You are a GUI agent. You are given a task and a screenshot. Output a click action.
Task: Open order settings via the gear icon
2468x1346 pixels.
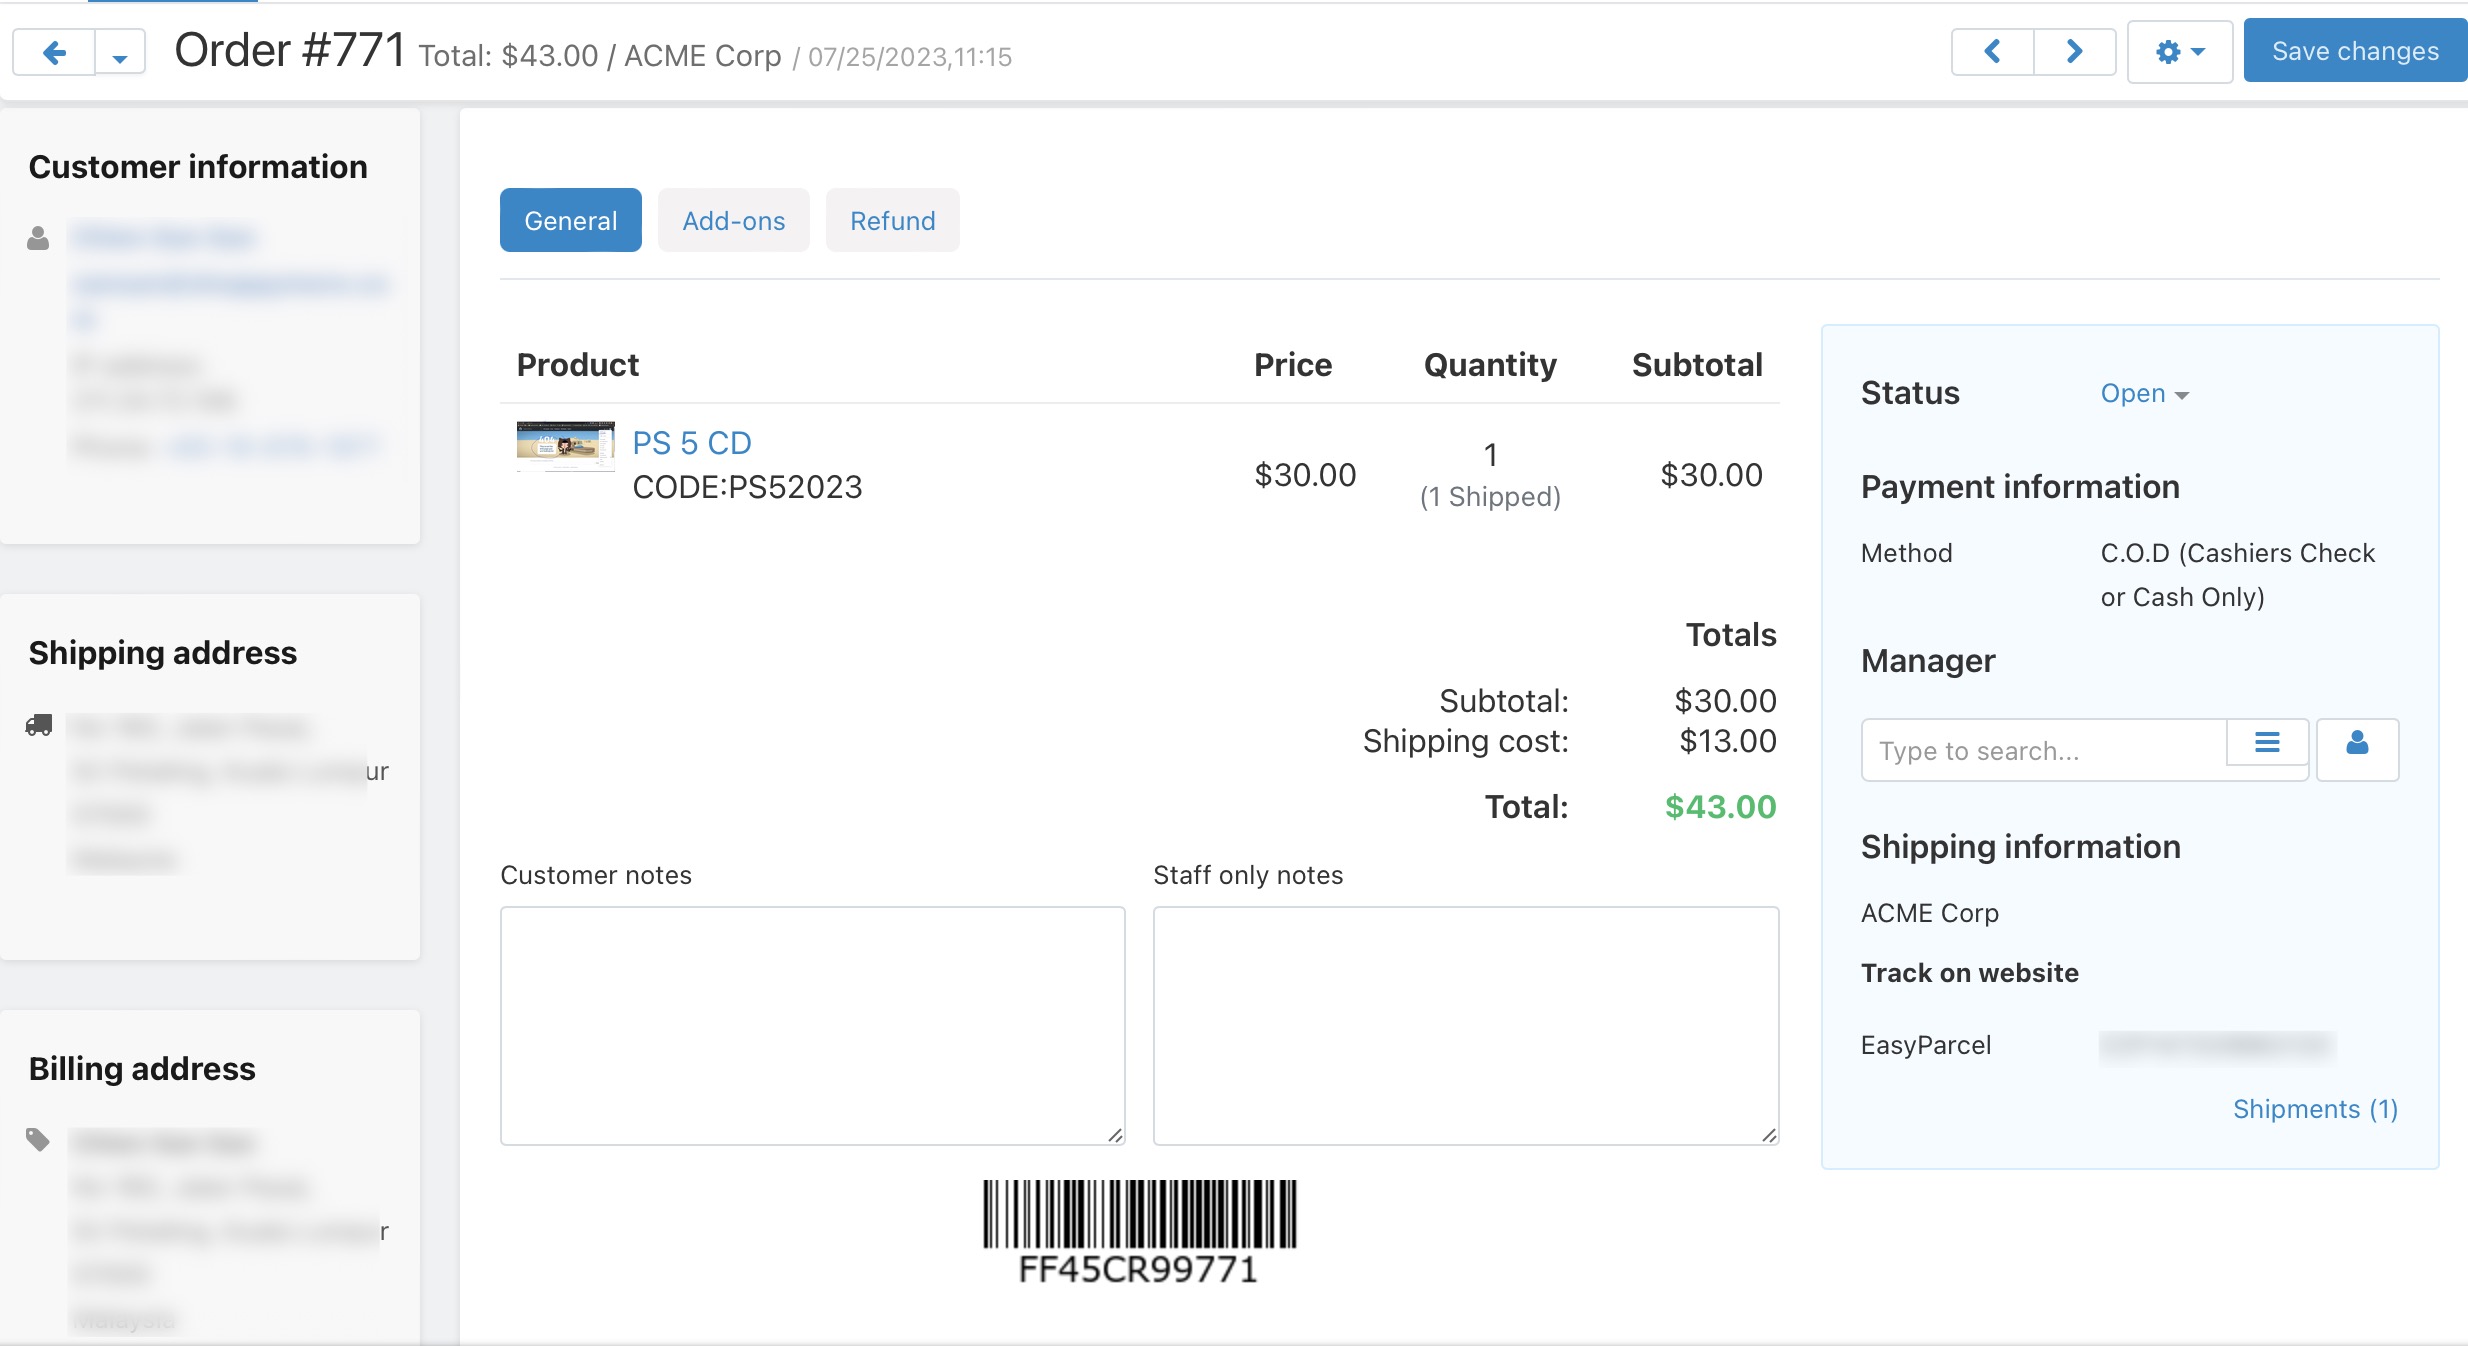point(2168,51)
